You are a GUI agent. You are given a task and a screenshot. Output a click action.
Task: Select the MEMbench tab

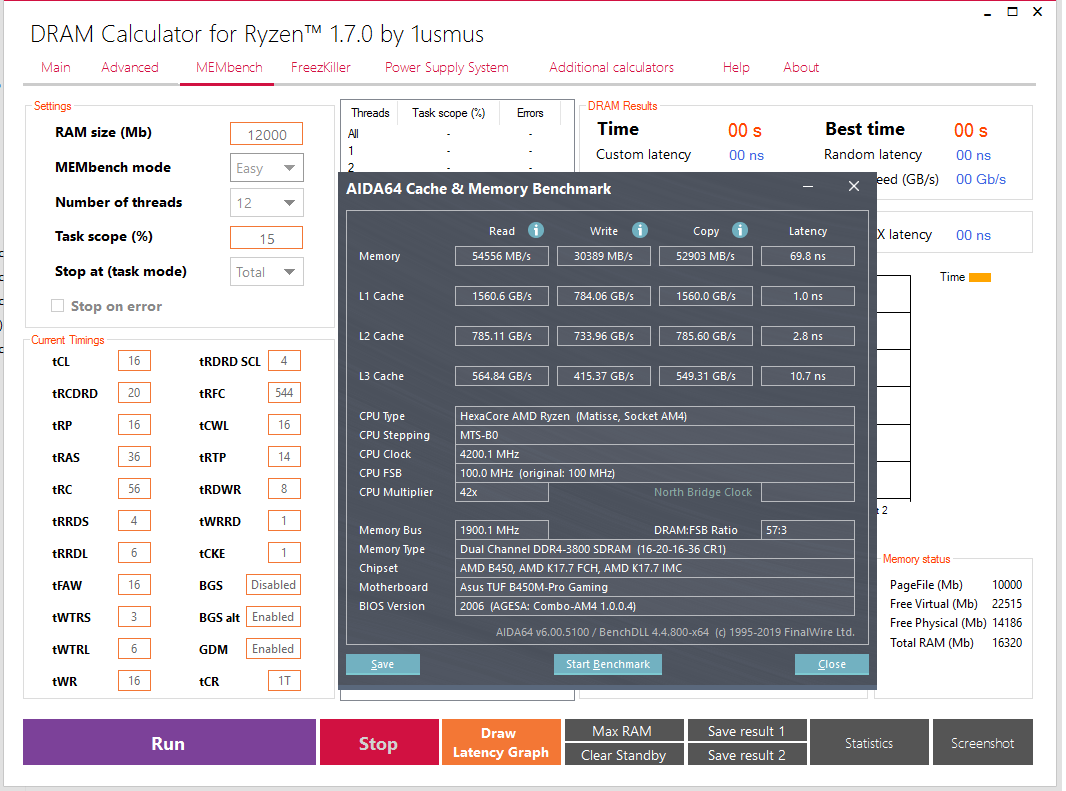click(x=229, y=67)
